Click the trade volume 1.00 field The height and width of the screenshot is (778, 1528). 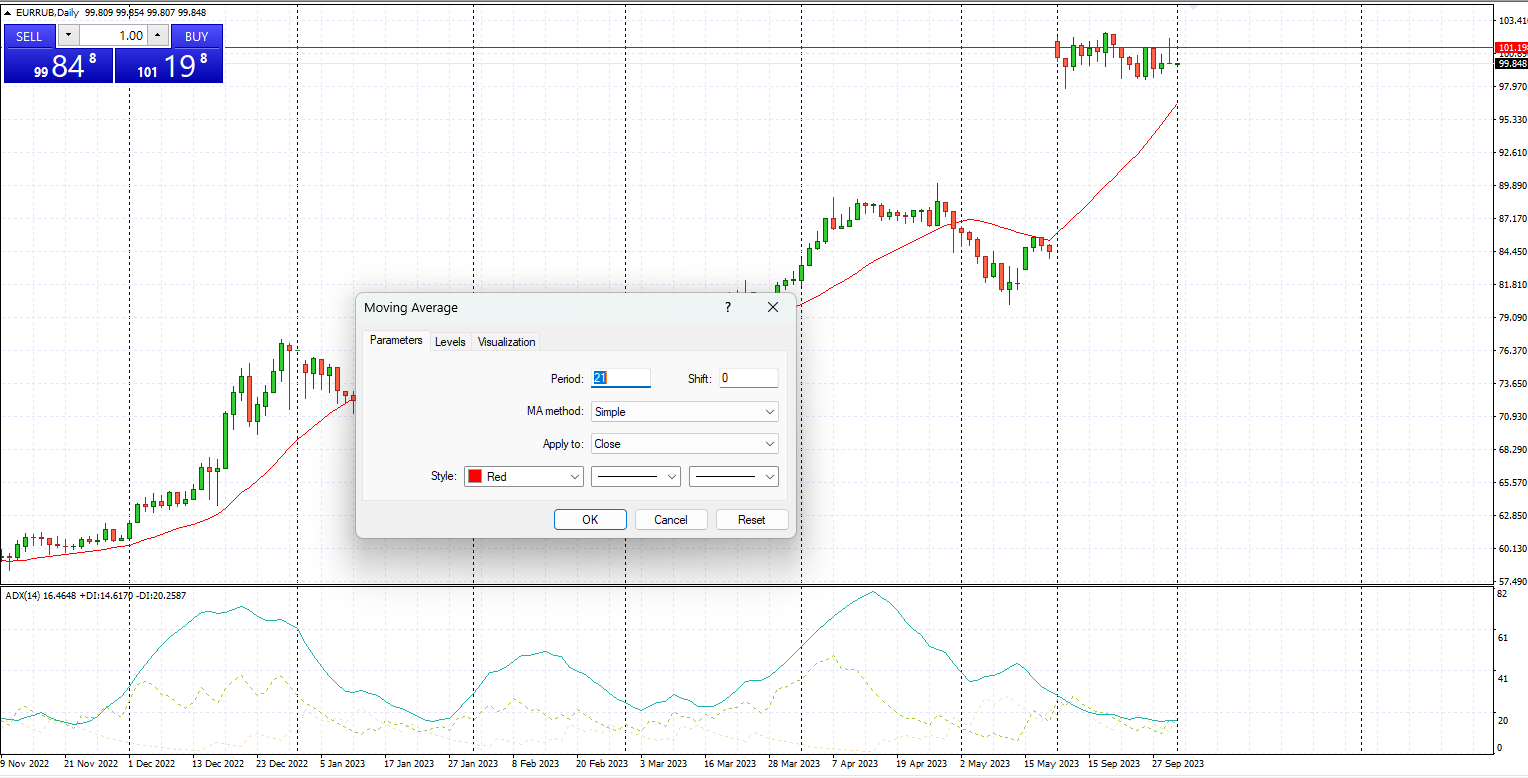[x=113, y=36]
